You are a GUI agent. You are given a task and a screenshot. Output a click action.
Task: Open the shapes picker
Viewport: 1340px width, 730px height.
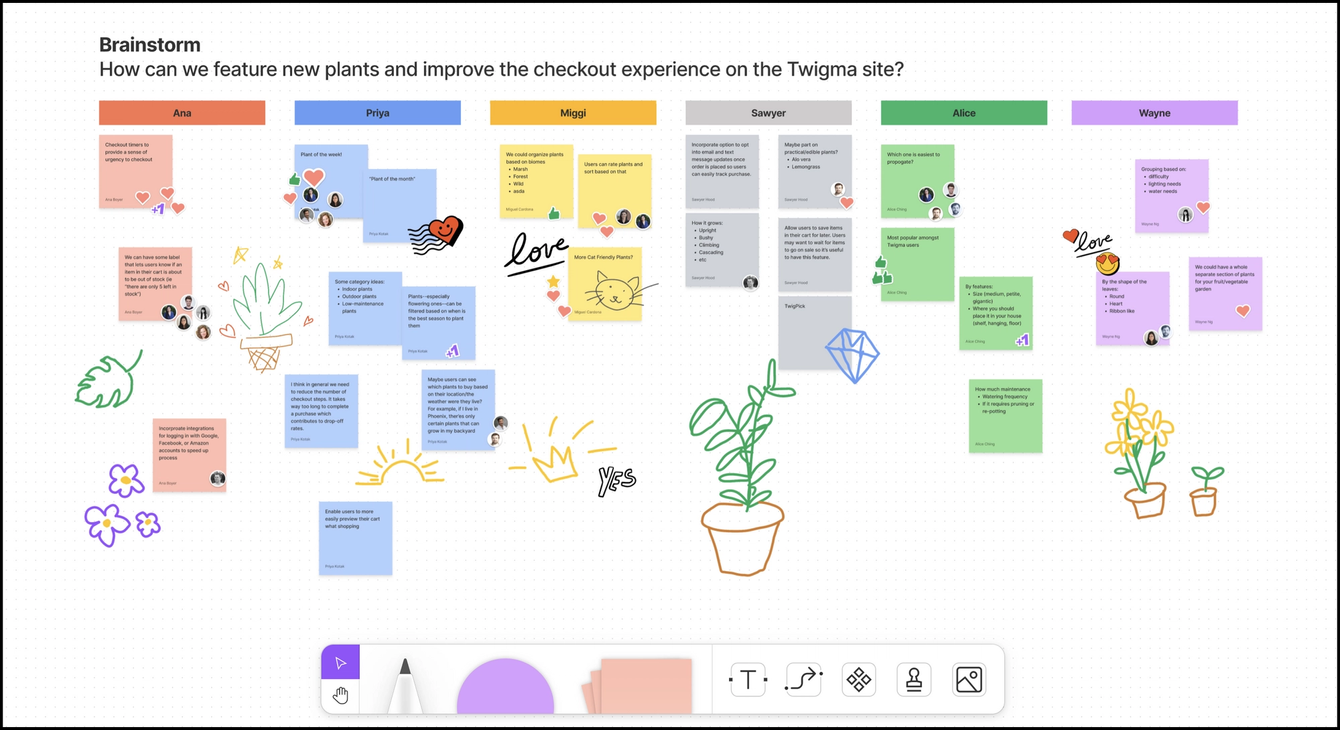858,679
